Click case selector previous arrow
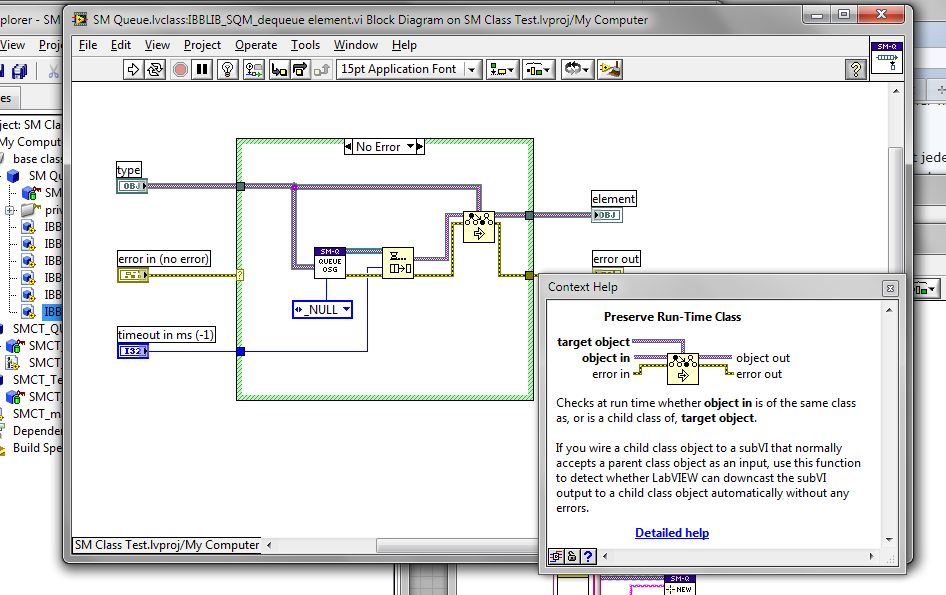This screenshot has height=595, width=946. coord(348,147)
